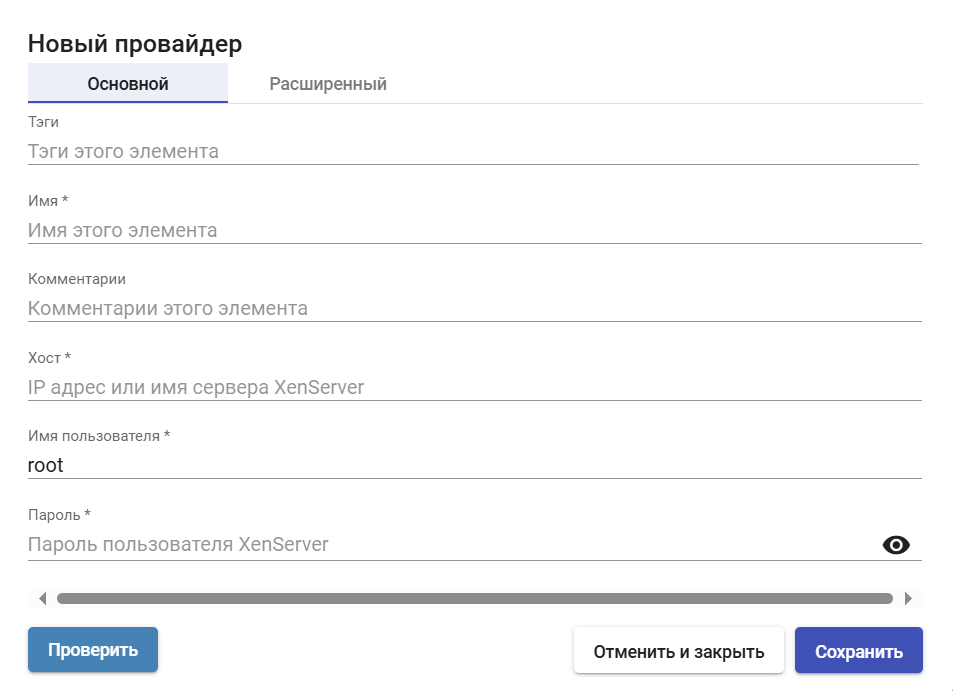
Task: Click the left scroll arrow
Action: [x=42, y=599]
